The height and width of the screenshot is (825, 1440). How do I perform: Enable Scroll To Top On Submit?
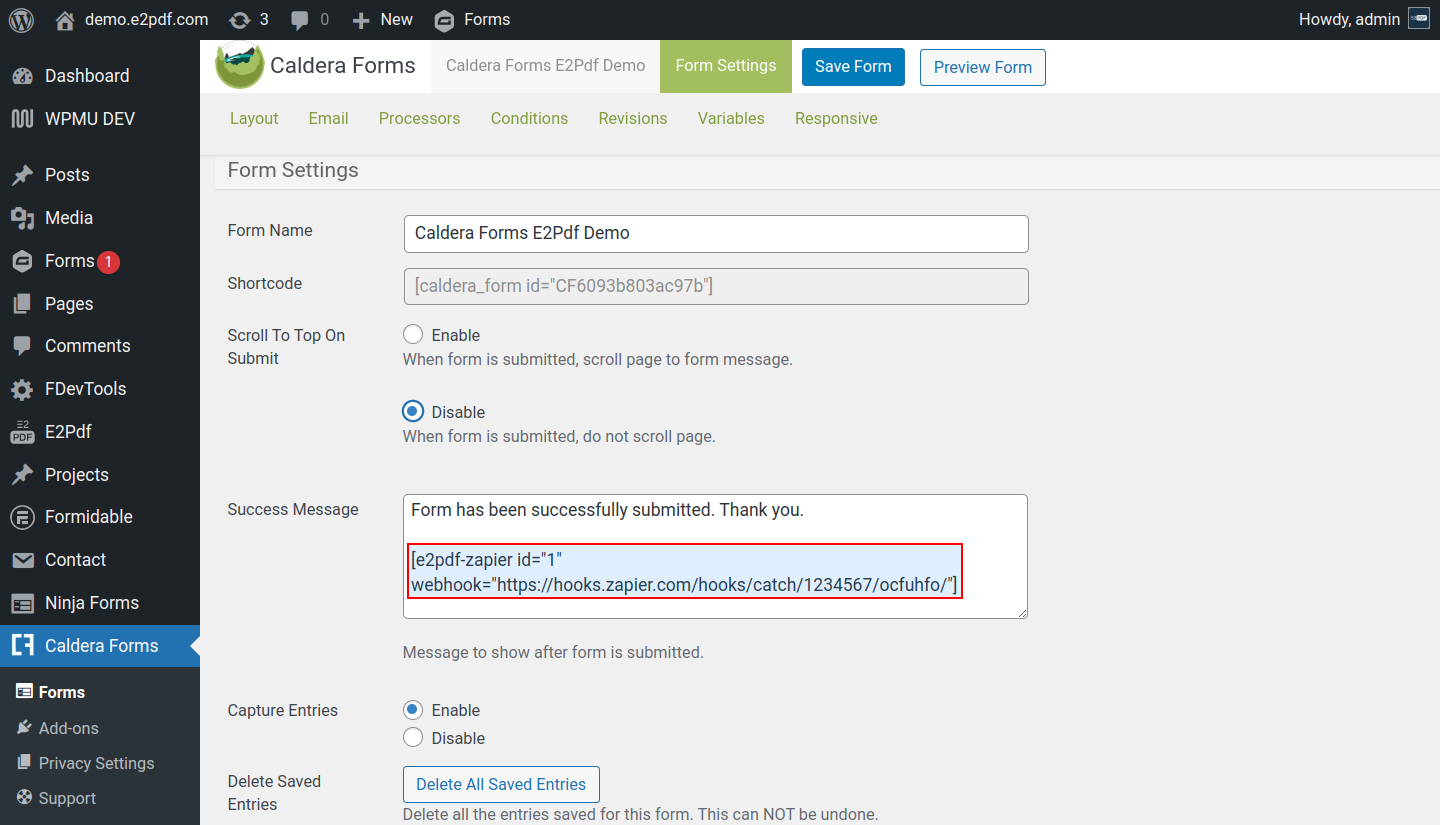tap(413, 335)
